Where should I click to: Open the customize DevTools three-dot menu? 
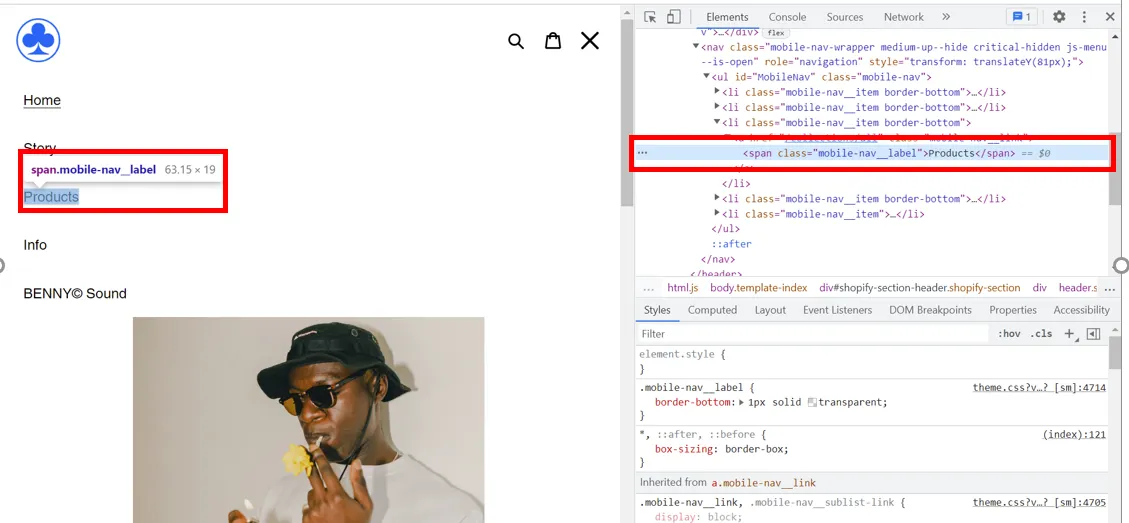1084,17
